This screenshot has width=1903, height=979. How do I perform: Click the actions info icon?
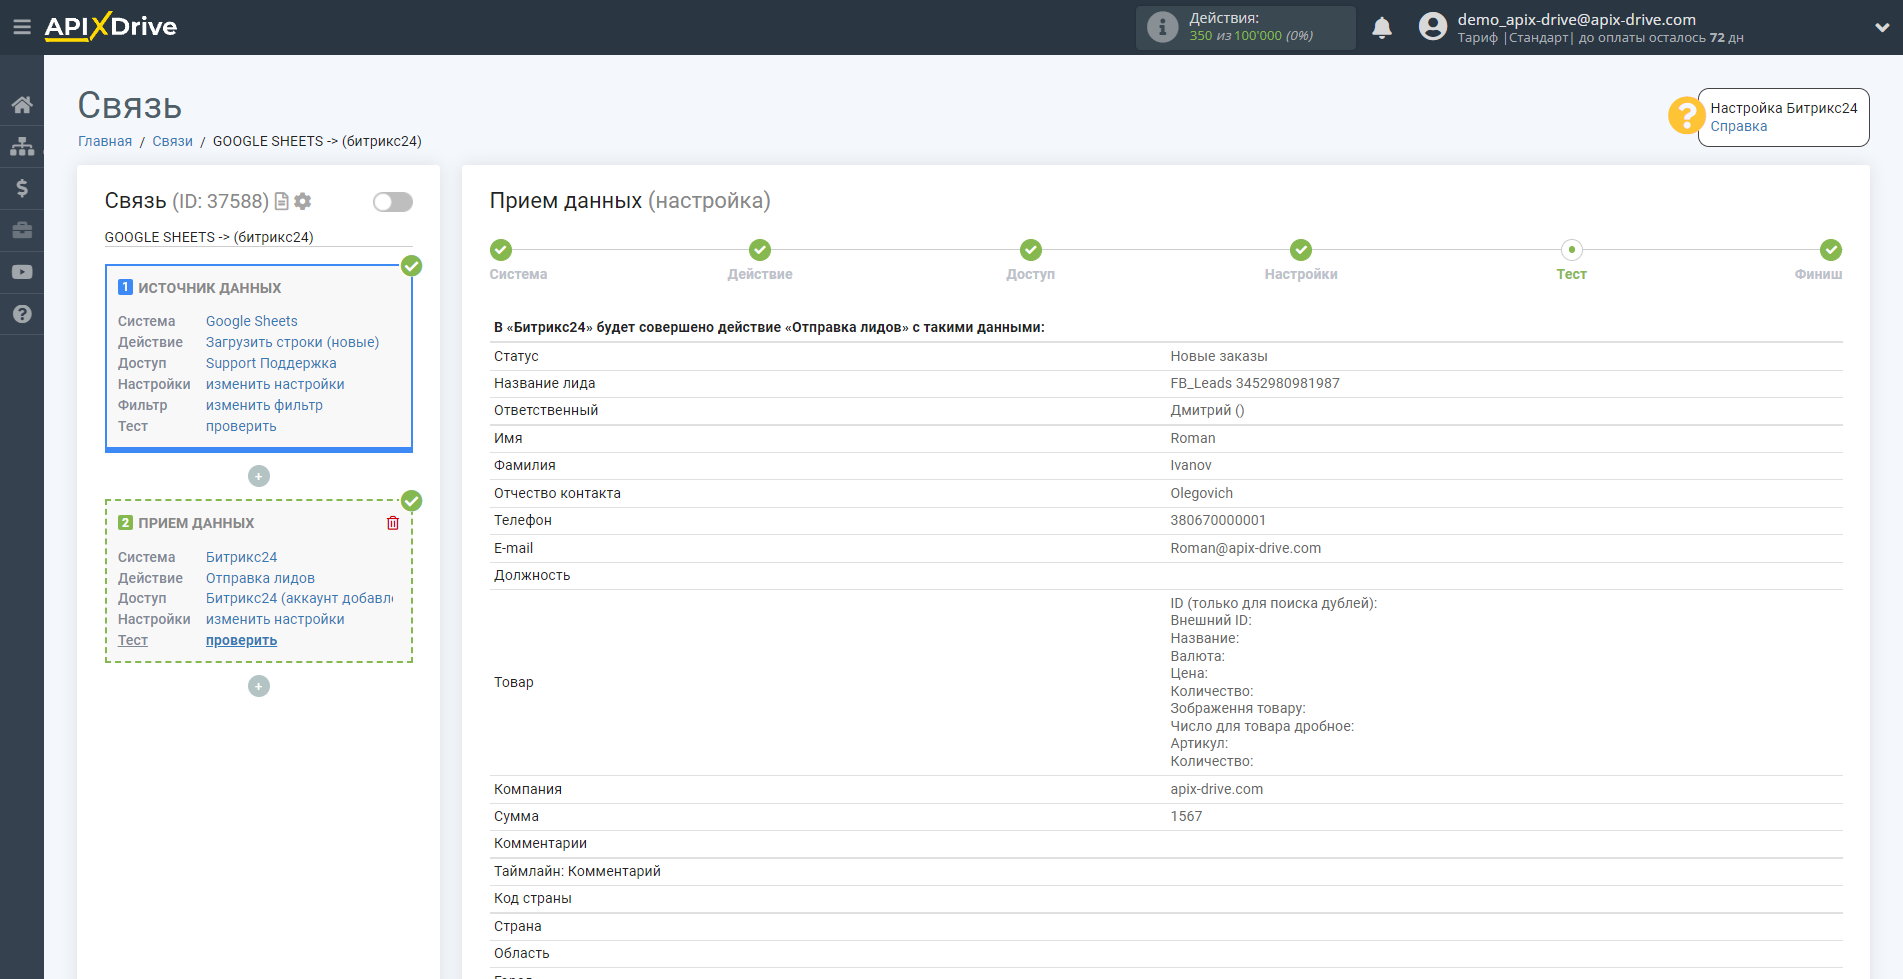tap(1162, 27)
